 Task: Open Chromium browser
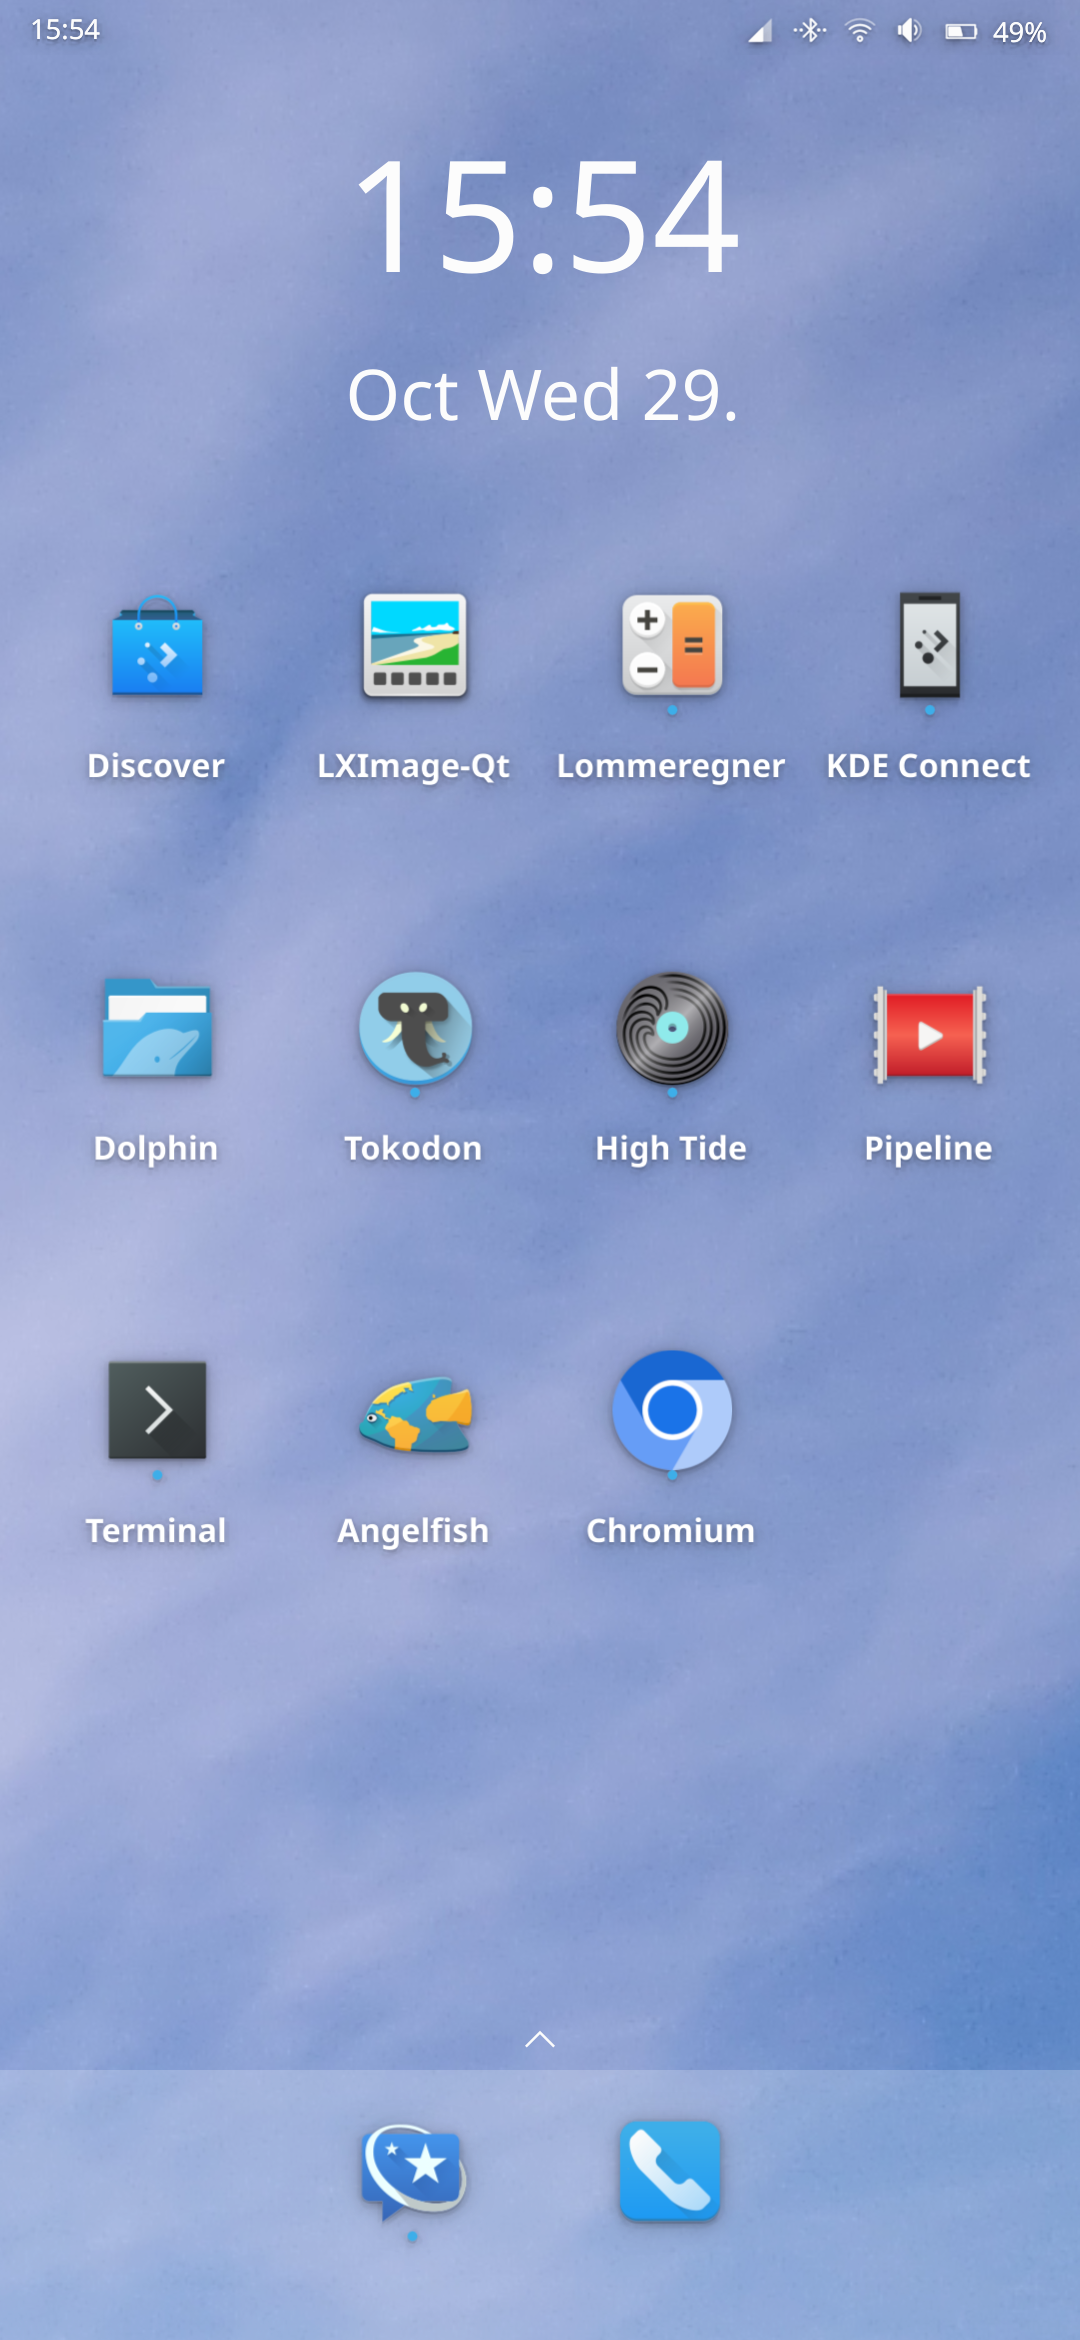pos(671,1411)
